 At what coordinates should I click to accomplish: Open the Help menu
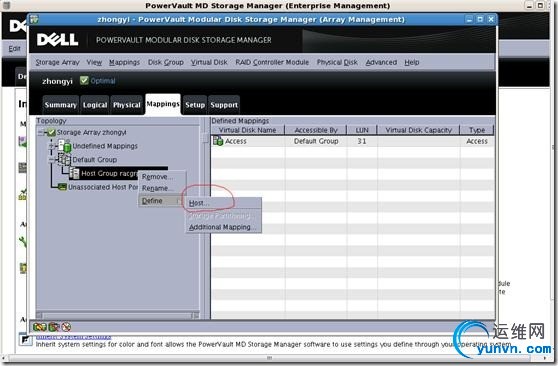point(411,62)
